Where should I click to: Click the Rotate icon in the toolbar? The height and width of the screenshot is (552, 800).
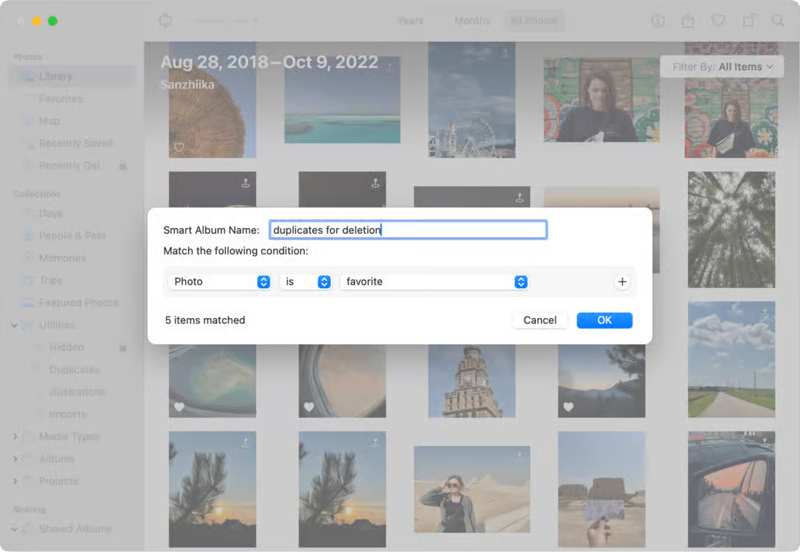(x=748, y=21)
